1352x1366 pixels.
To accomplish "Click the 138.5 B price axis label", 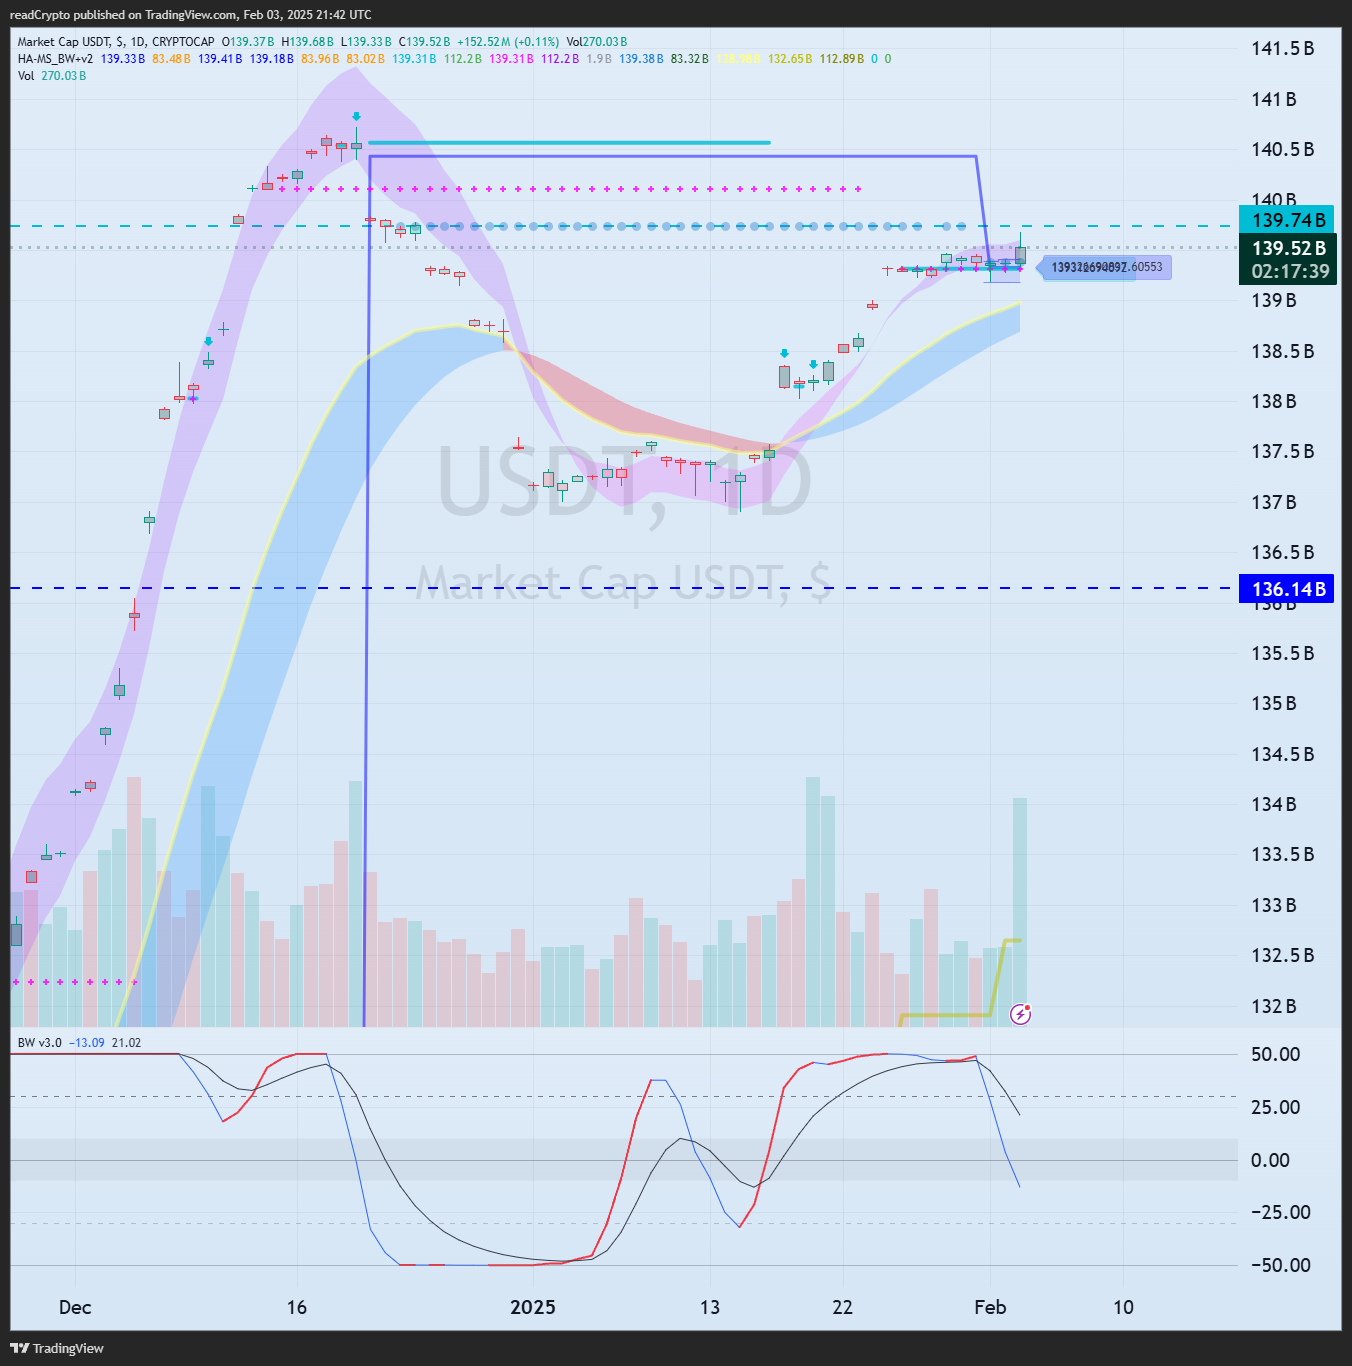I will 1282,351.
